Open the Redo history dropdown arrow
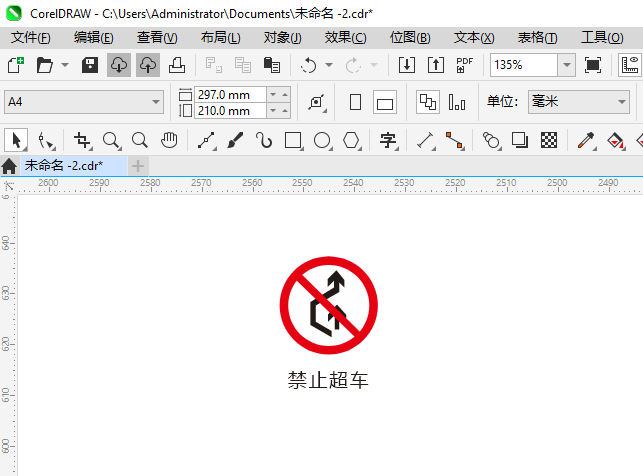This screenshot has width=643, height=476. (374, 65)
